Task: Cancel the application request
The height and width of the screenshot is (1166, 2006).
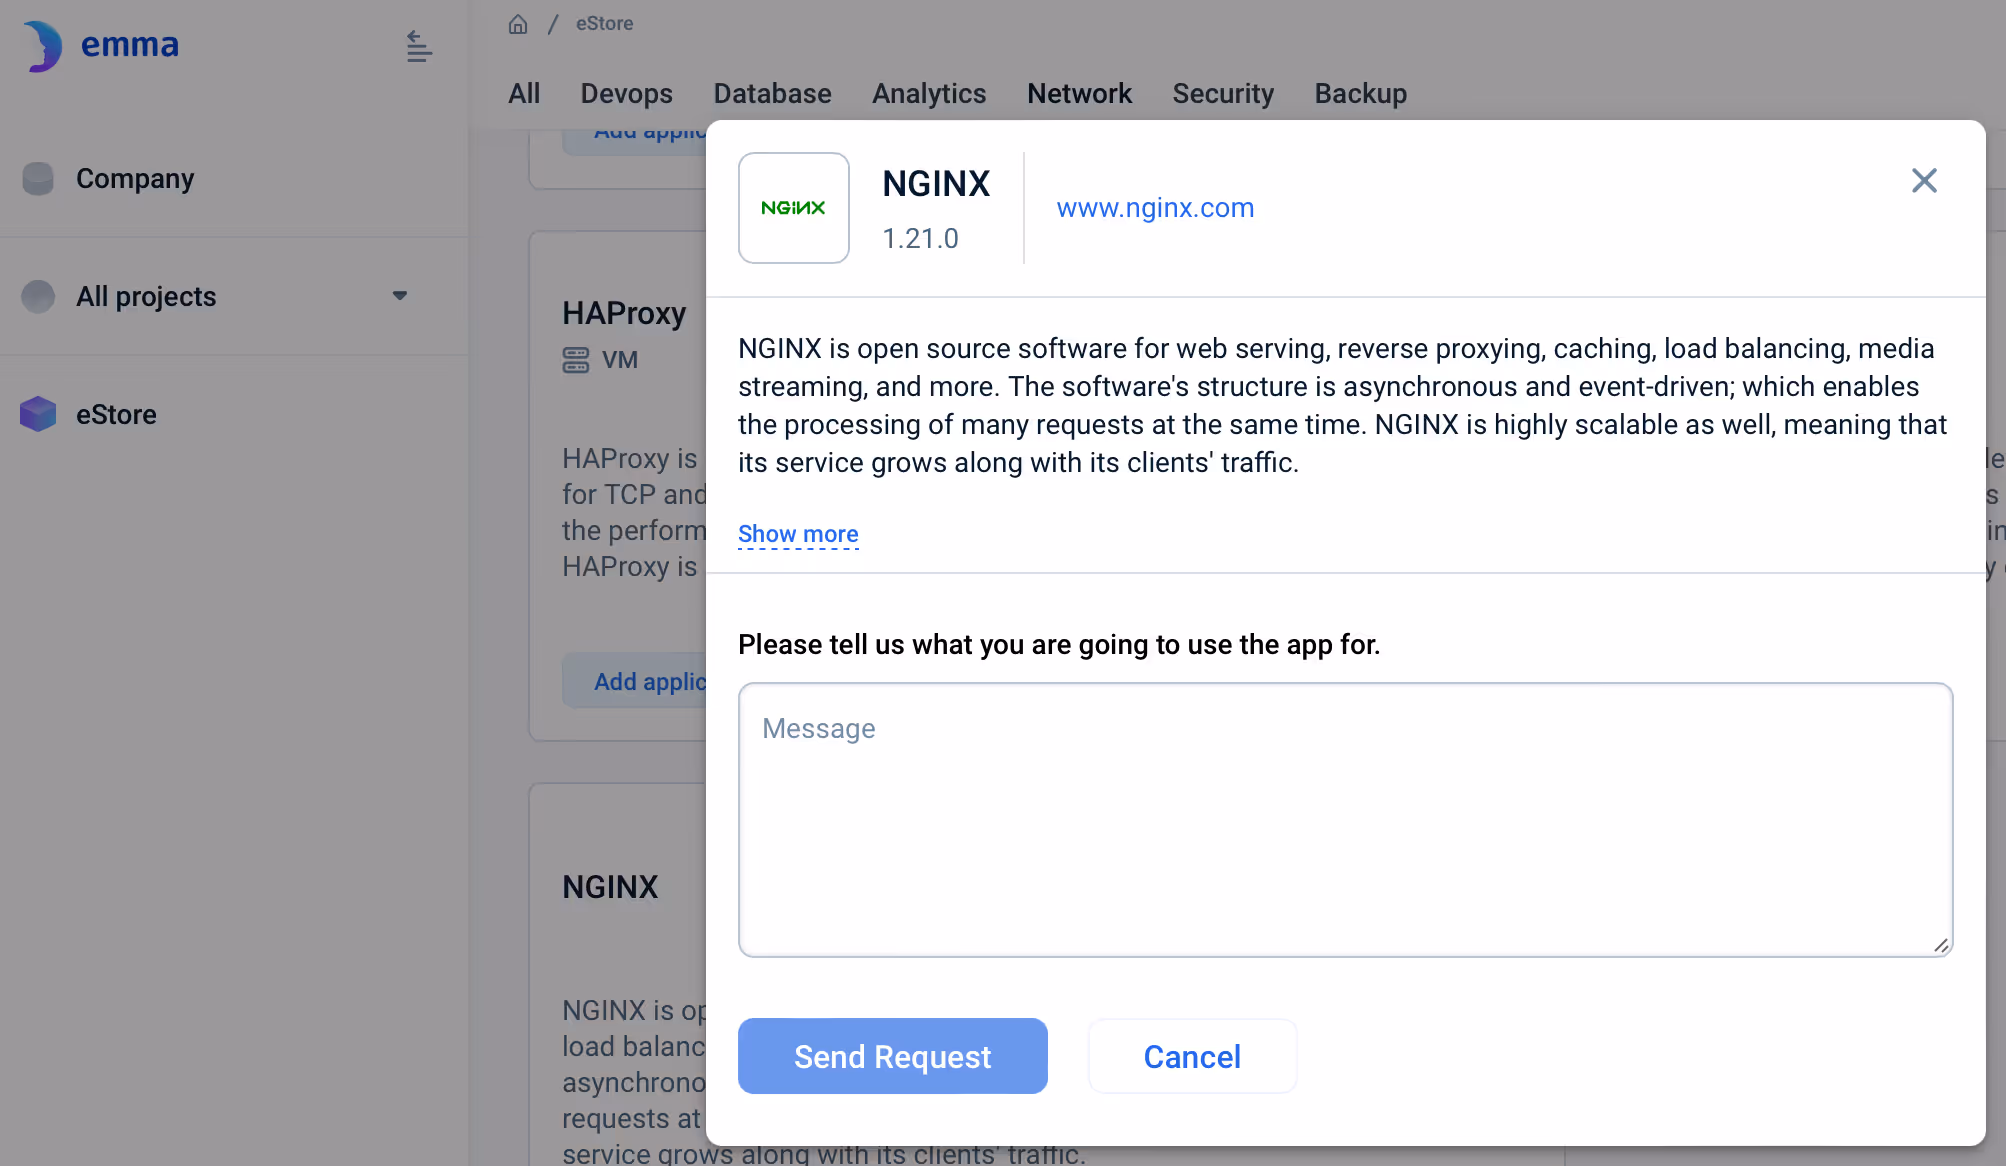Action: [1192, 1056]
